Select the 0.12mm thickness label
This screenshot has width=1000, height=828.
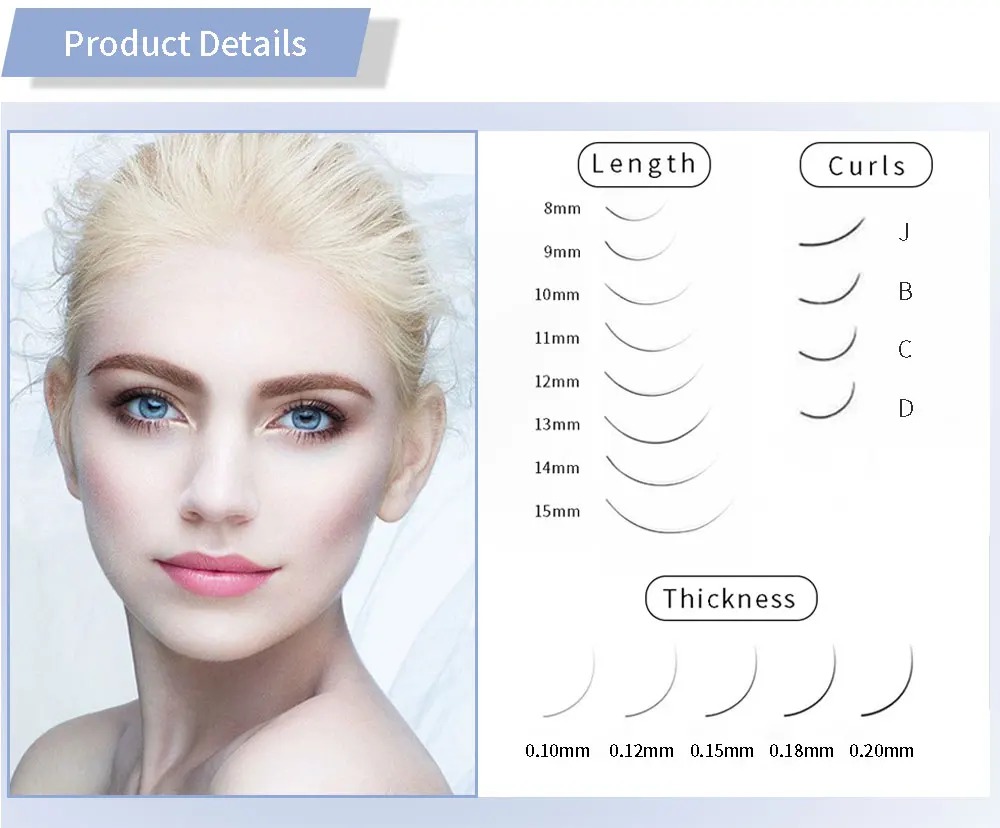pos(642,751)
